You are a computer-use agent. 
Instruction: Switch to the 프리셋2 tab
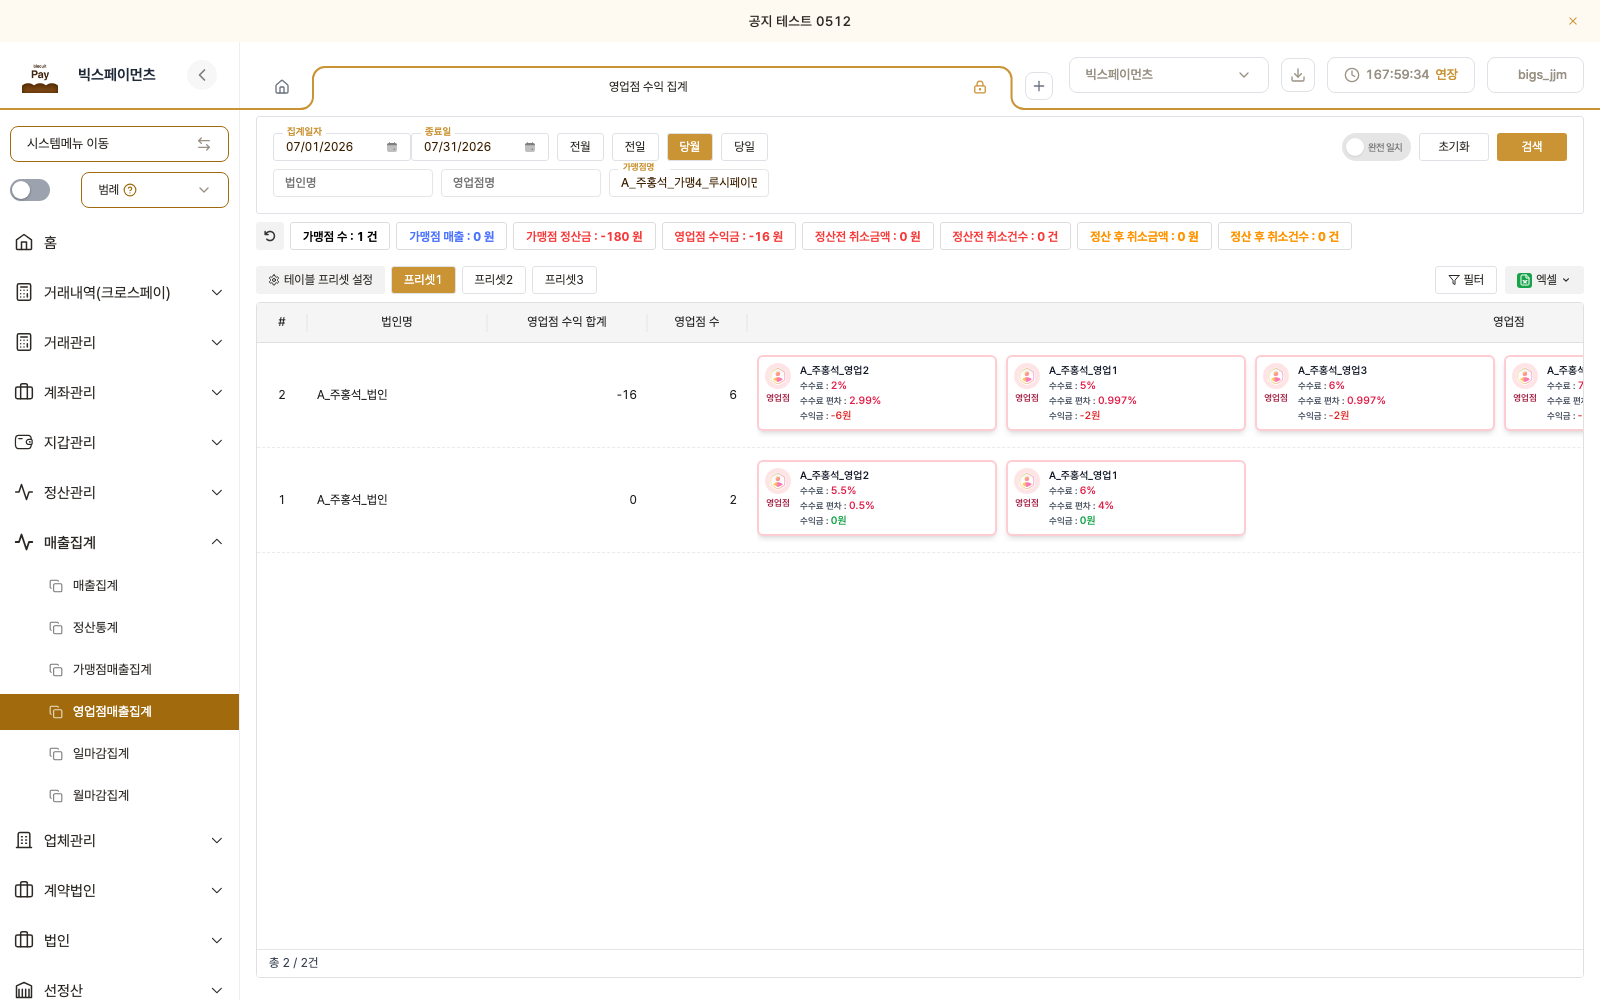click(494, 280)
